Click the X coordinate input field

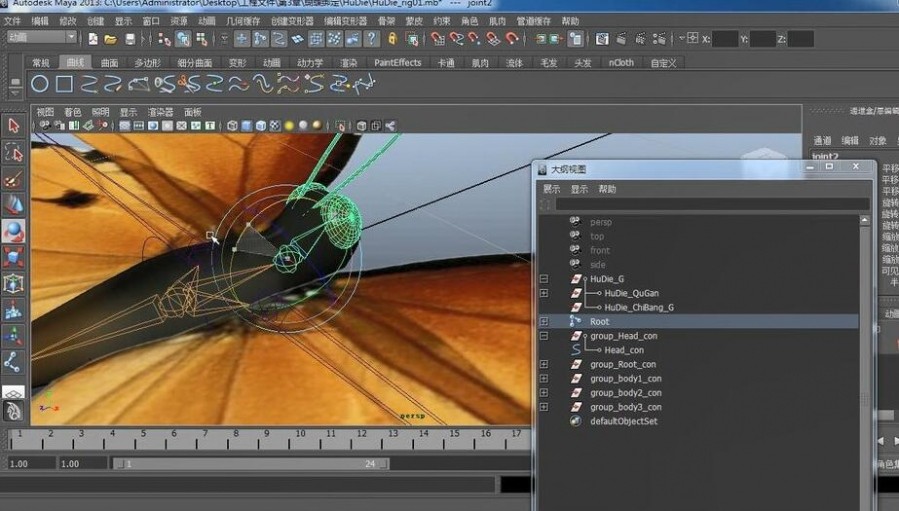click(725, 39)
